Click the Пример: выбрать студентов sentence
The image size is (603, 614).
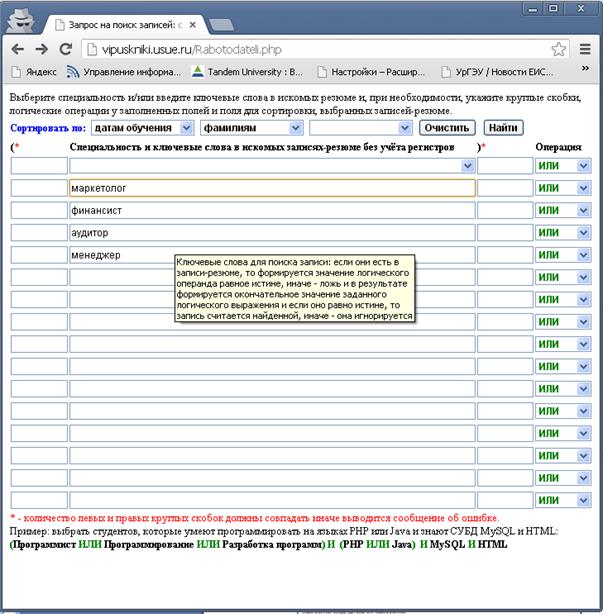(284, 531)
